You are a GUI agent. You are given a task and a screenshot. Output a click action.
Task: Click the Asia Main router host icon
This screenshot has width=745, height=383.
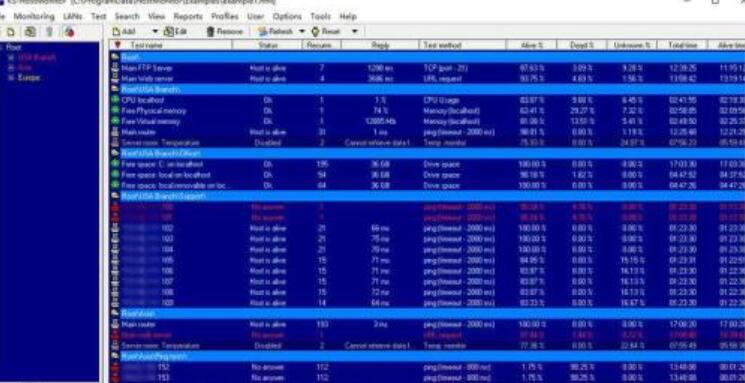pos(115,325)
